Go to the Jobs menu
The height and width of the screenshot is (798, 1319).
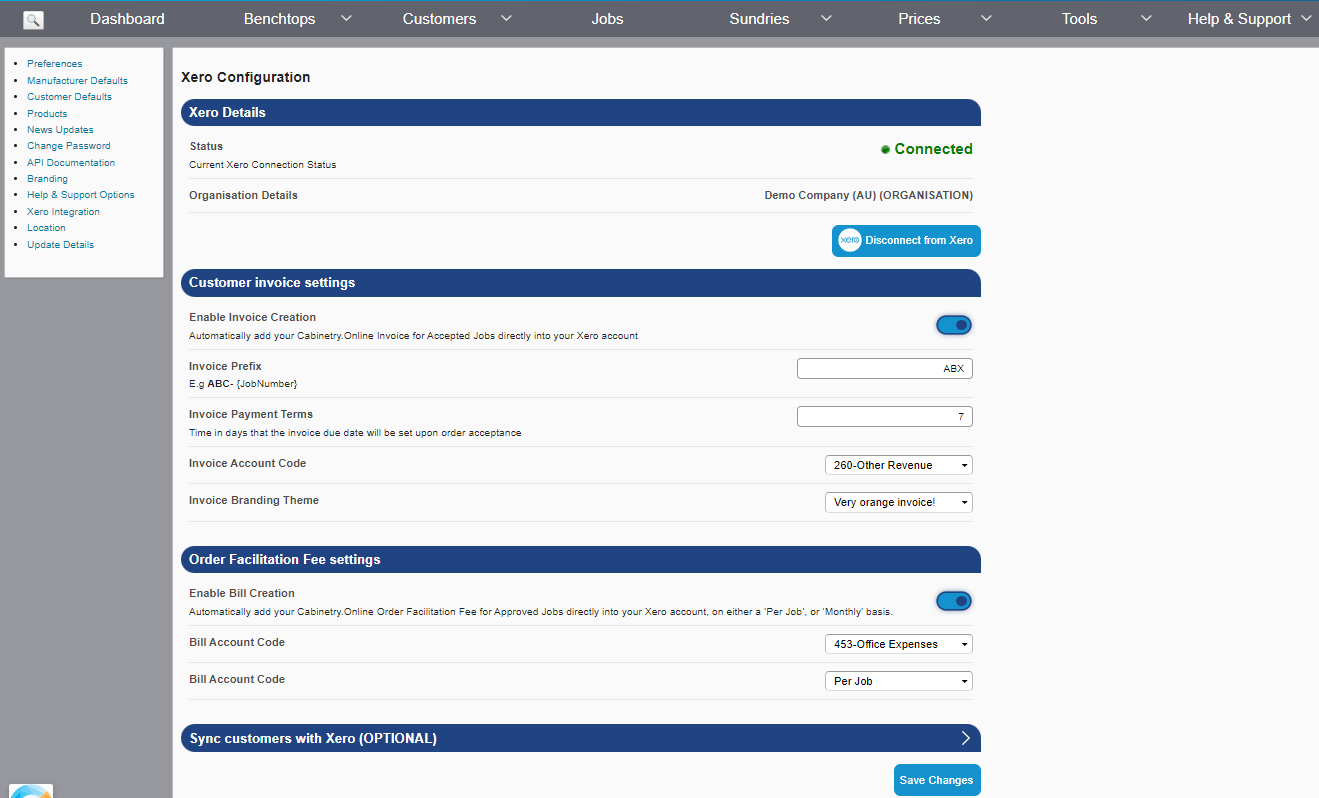(x=607, y=19)
